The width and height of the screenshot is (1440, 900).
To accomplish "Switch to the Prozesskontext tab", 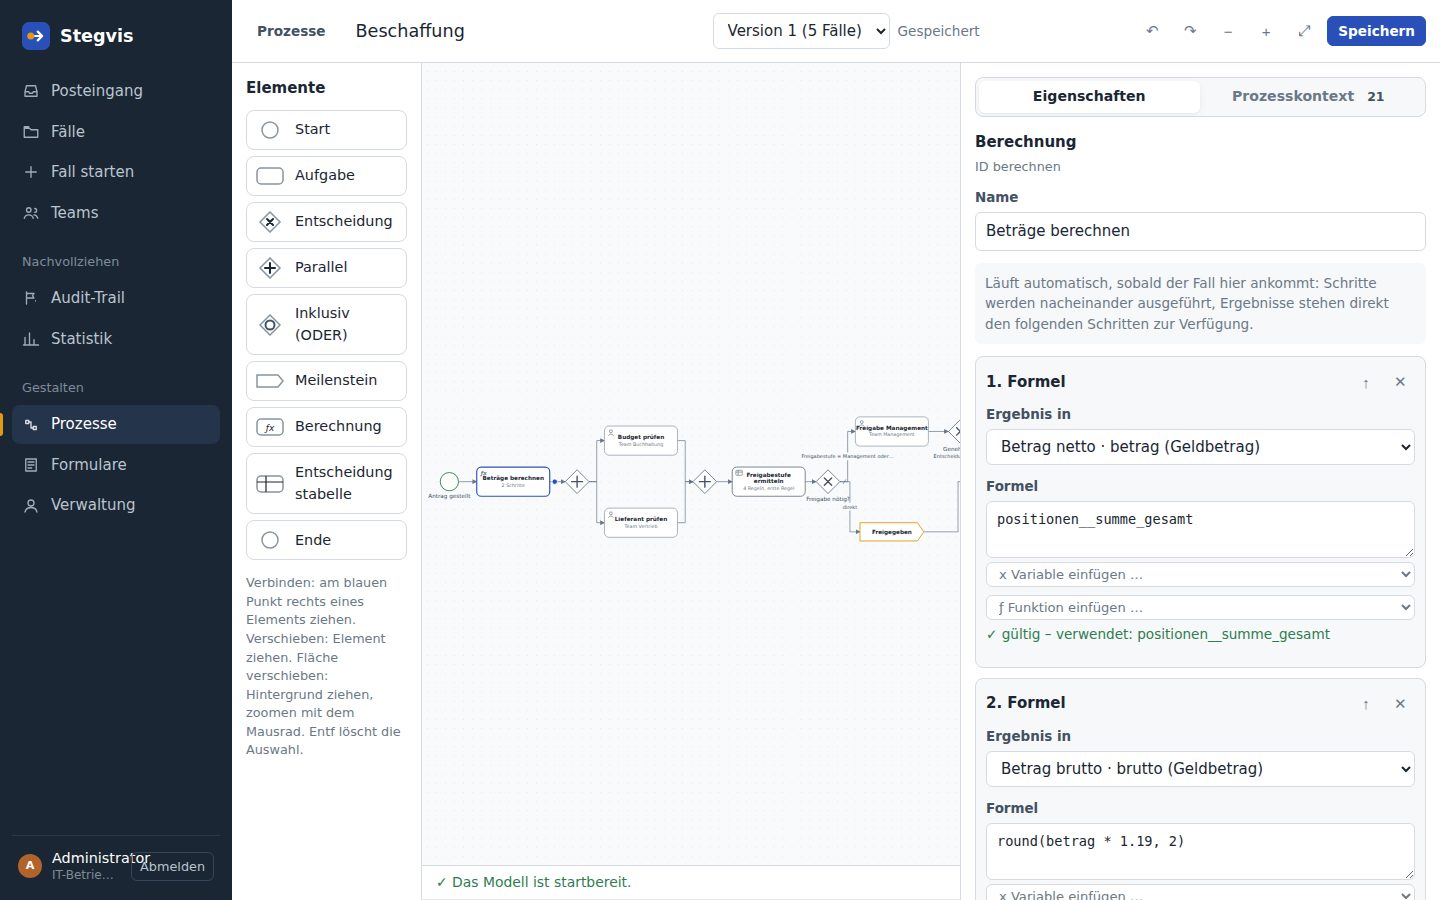I will click(1308, 97).
